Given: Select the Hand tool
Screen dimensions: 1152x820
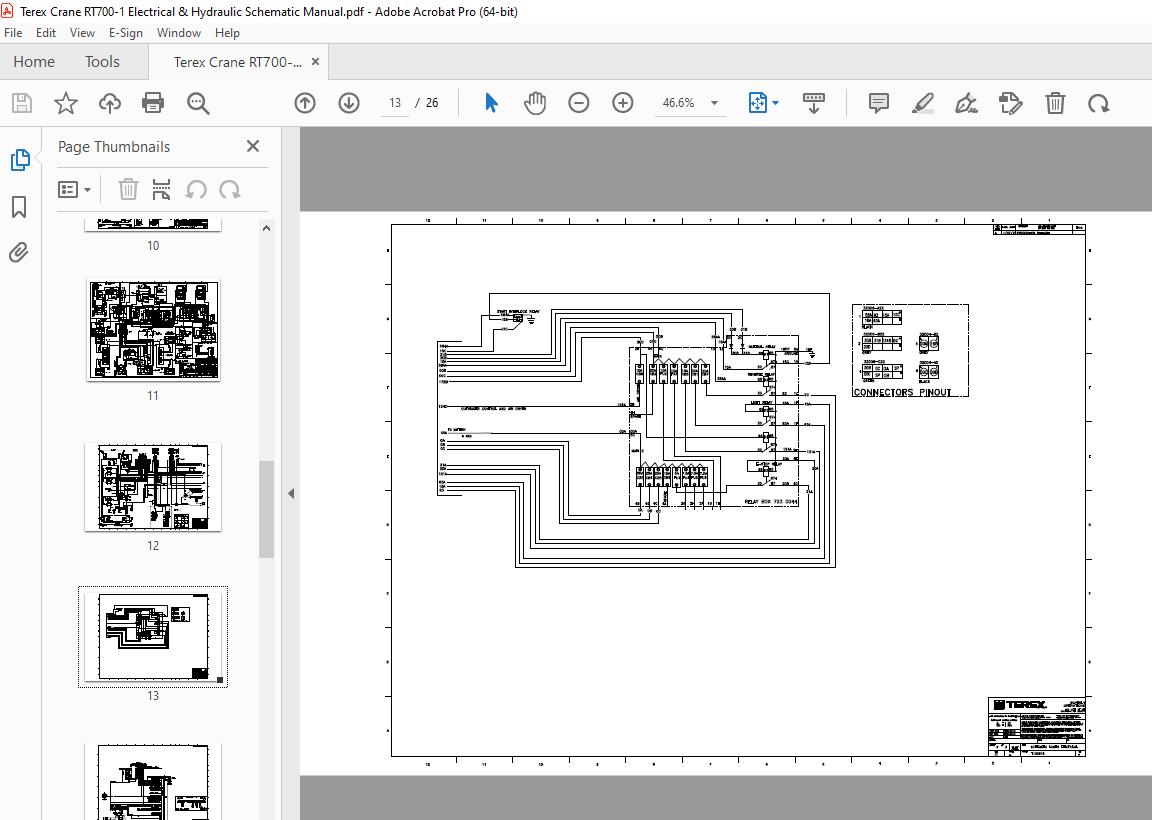Looking at the screenshot, I should pyautogui.click(x=535, y=102).
